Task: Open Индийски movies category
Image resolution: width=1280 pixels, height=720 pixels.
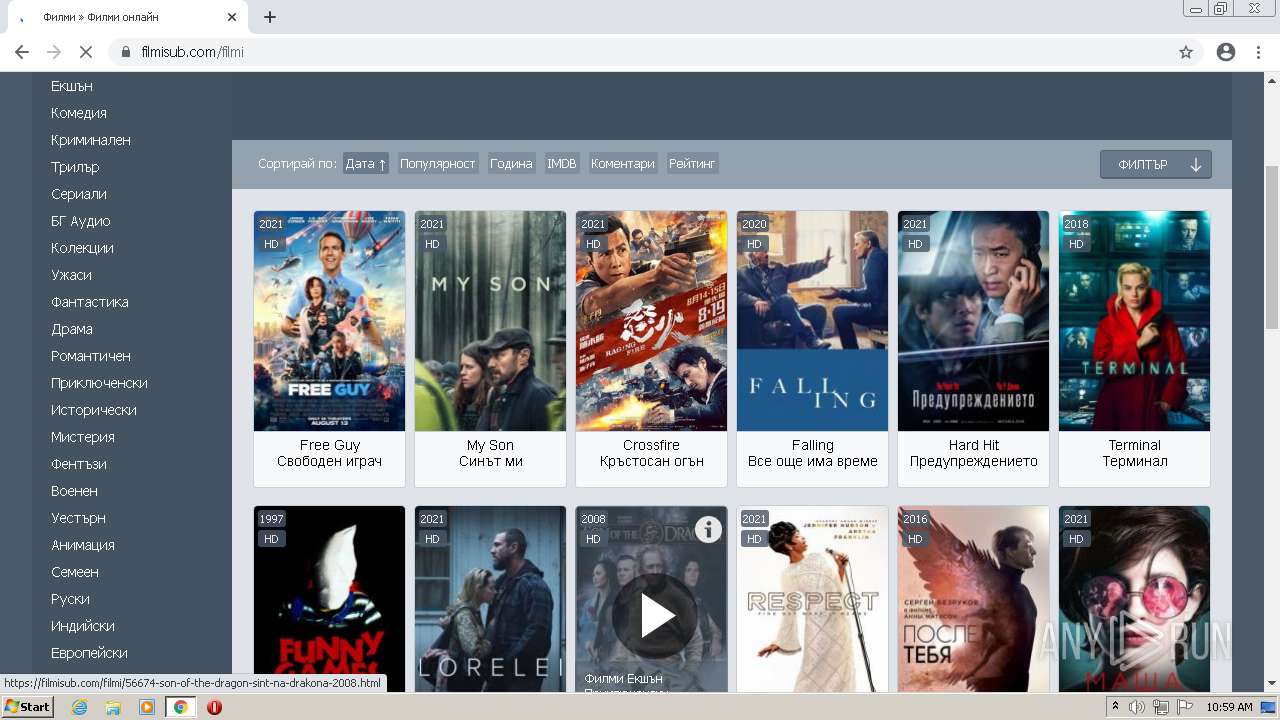Action: pyautogui.click(x=83, y=626)
